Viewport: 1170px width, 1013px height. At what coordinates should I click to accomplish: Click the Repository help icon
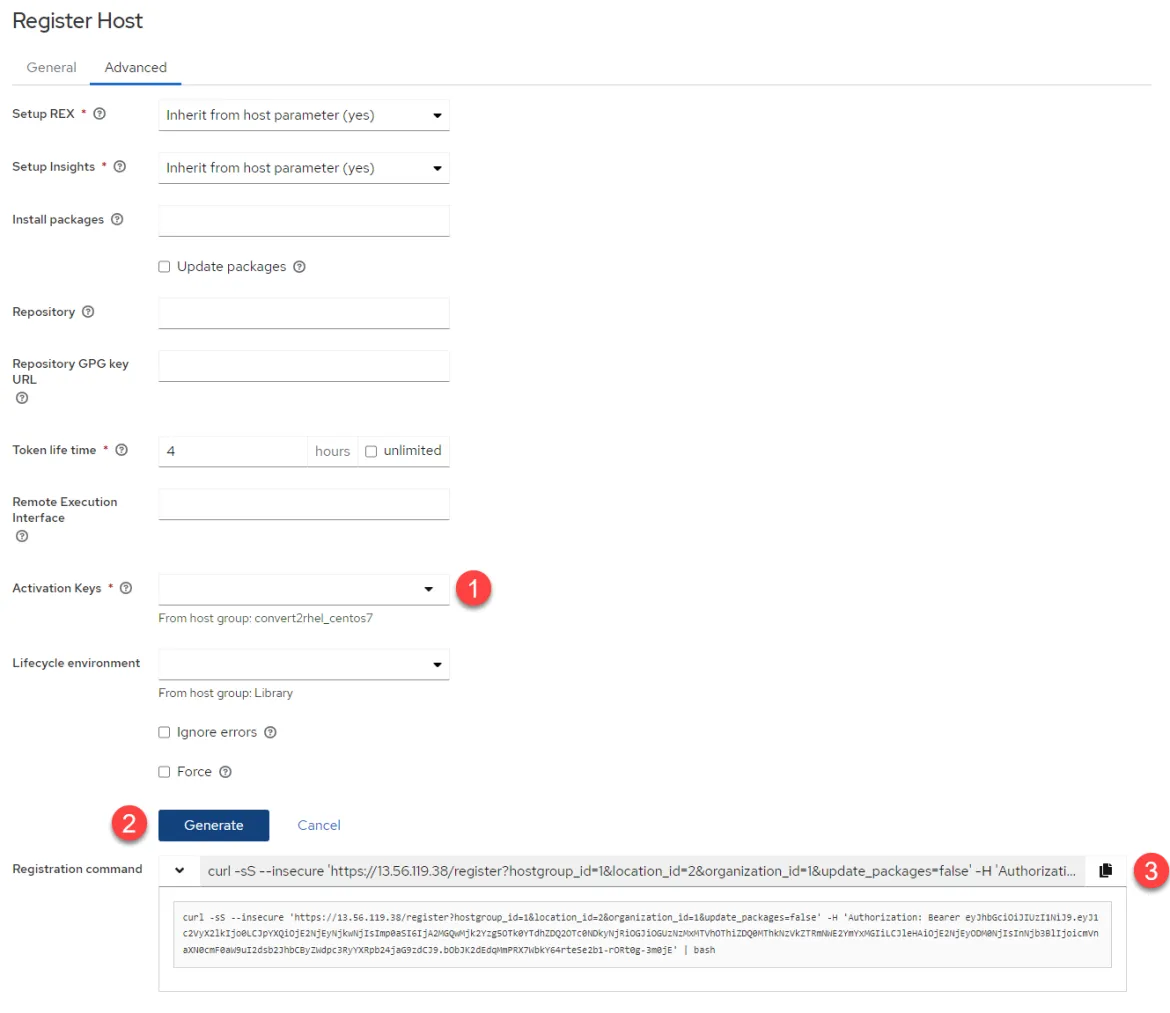point(88,311)
